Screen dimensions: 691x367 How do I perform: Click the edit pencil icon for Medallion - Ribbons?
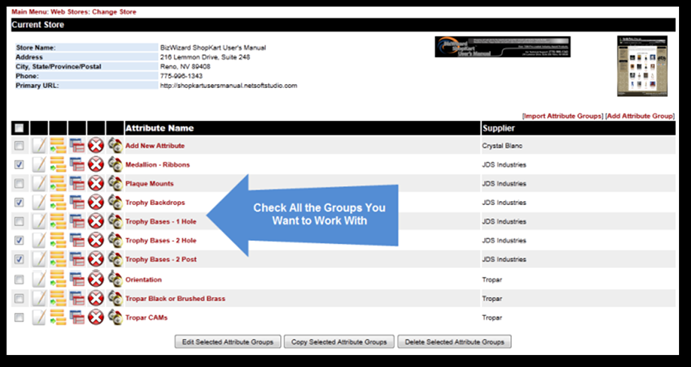tap(39, 165)
